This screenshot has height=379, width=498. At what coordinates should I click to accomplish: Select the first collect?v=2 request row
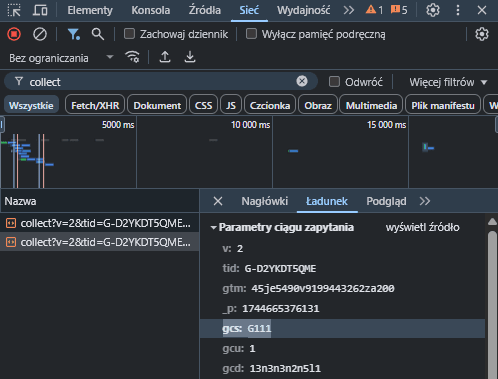click(x=100, y=223)
